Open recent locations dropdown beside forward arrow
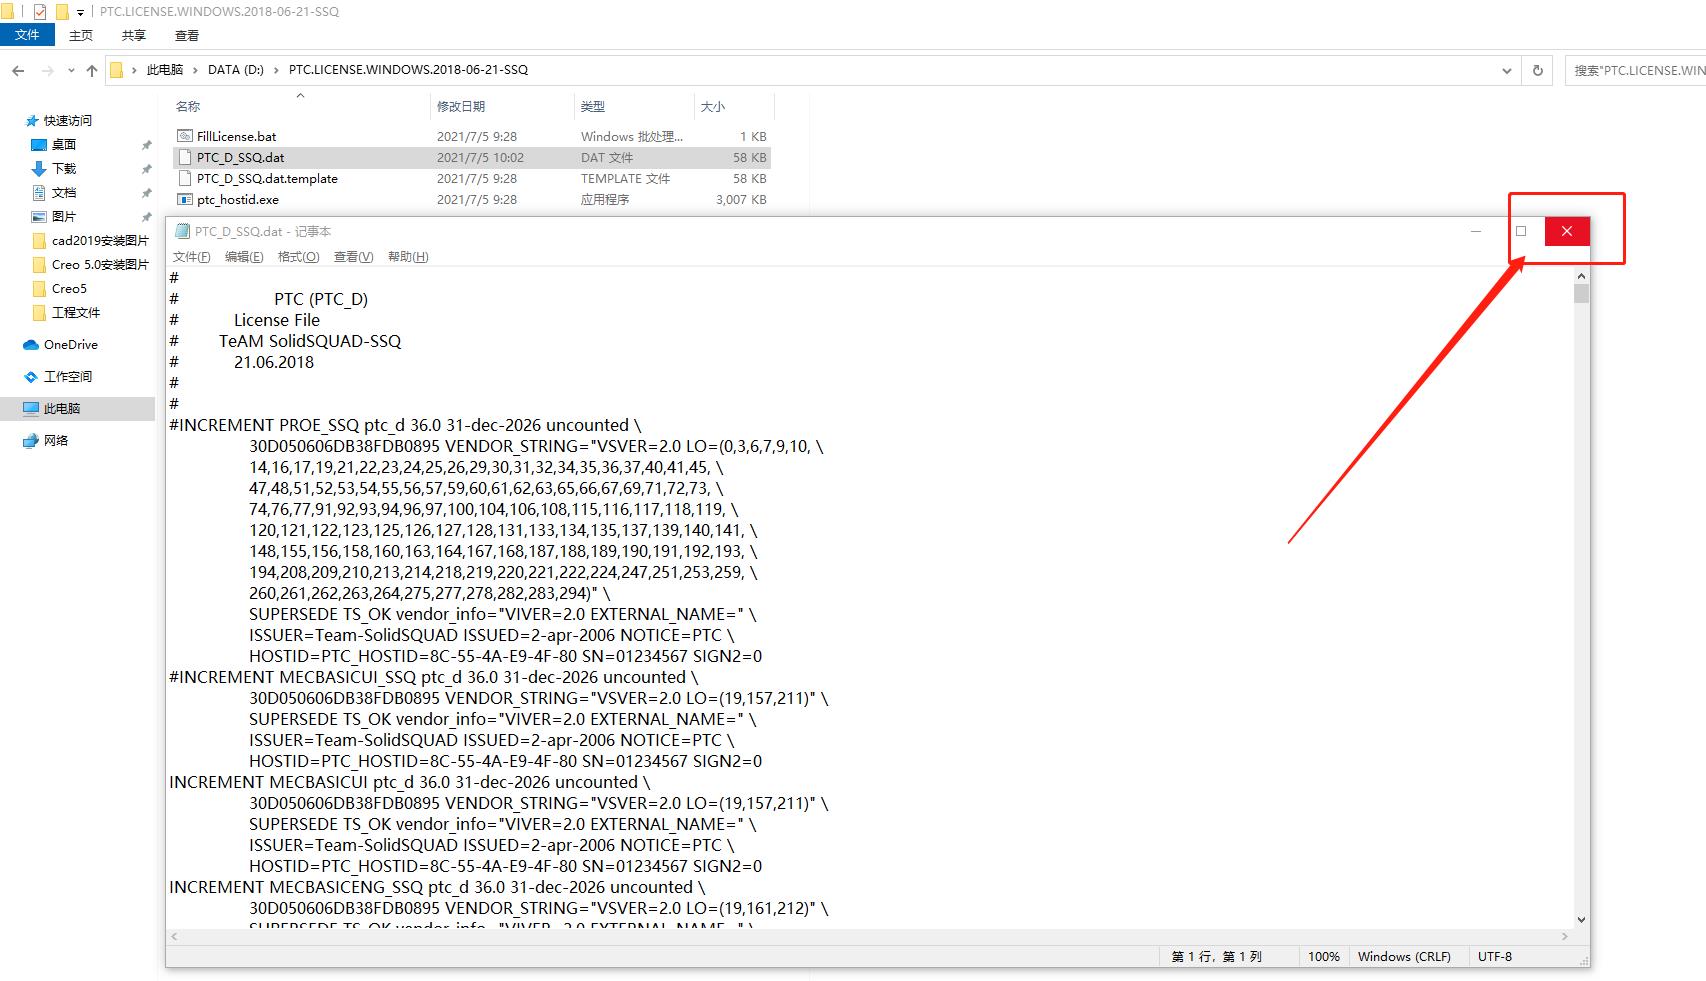 point(71,70)
